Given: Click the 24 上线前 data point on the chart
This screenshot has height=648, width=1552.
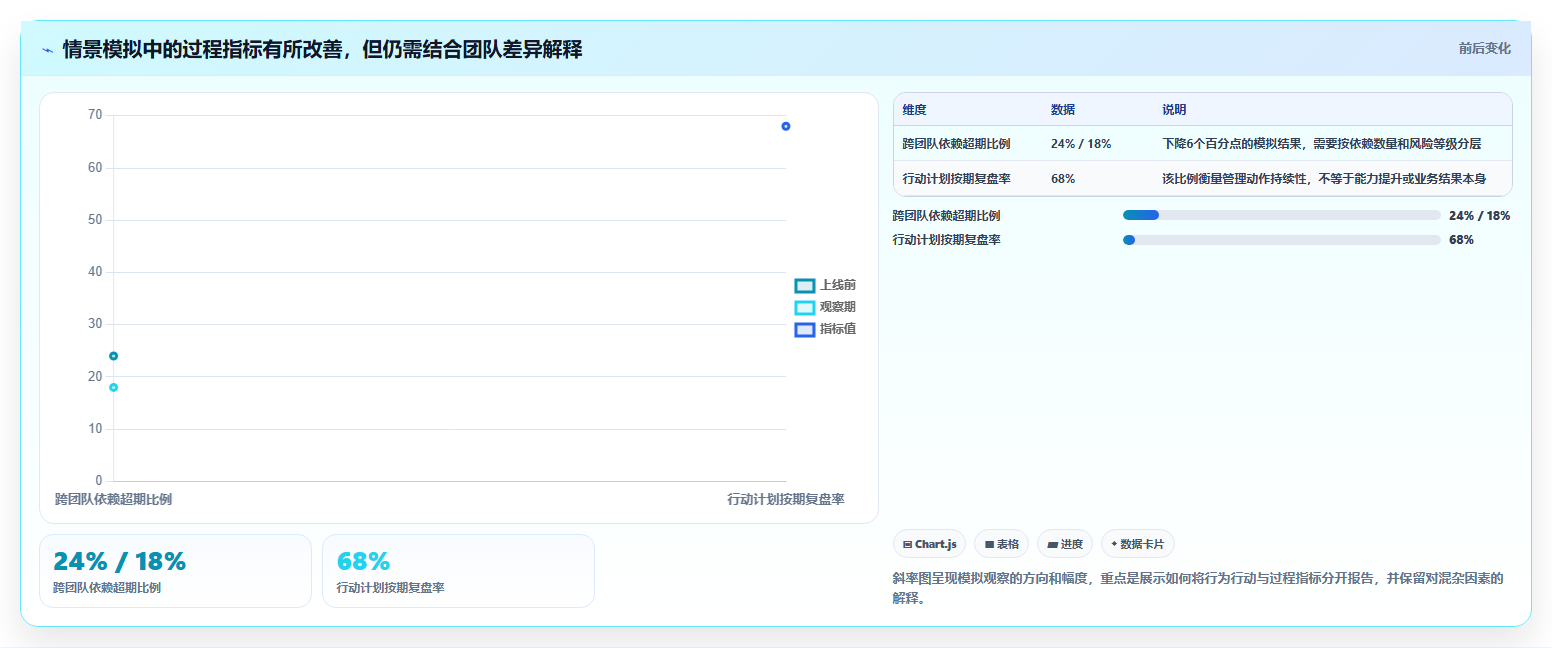Looking at the screenshot, I should 113,356.
